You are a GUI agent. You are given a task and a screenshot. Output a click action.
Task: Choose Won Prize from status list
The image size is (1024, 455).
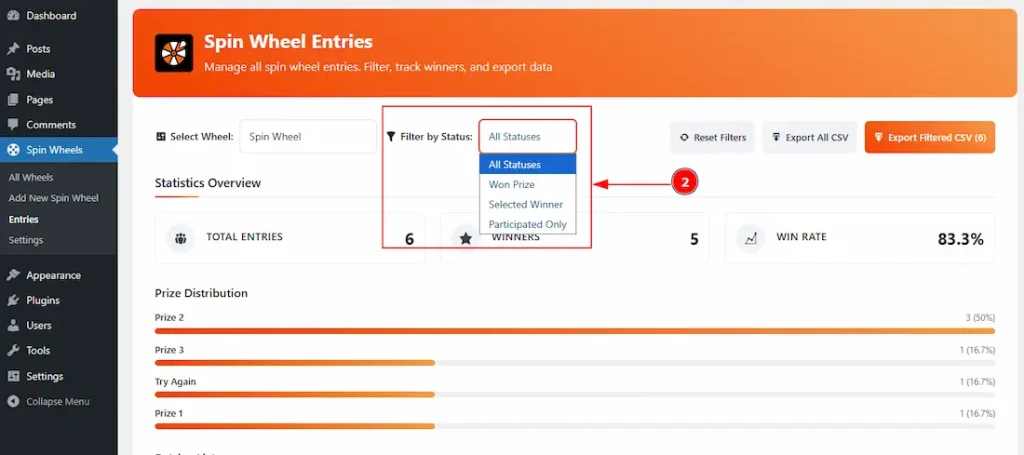click(512, 185)
